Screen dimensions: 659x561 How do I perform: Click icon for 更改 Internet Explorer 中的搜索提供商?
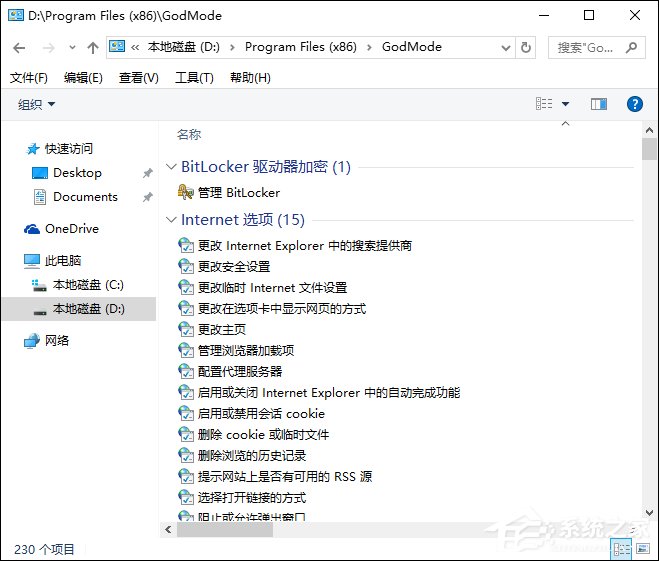click(185, 245)
